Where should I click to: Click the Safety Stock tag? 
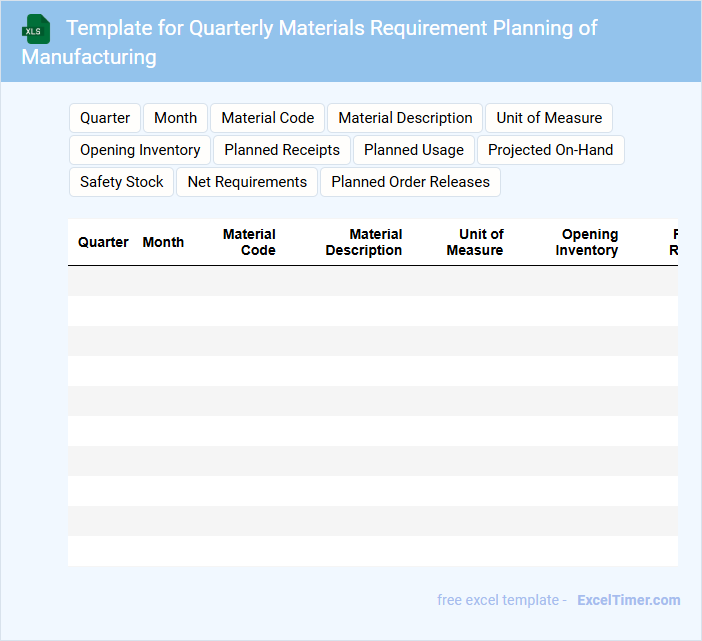tap(122, 182)
